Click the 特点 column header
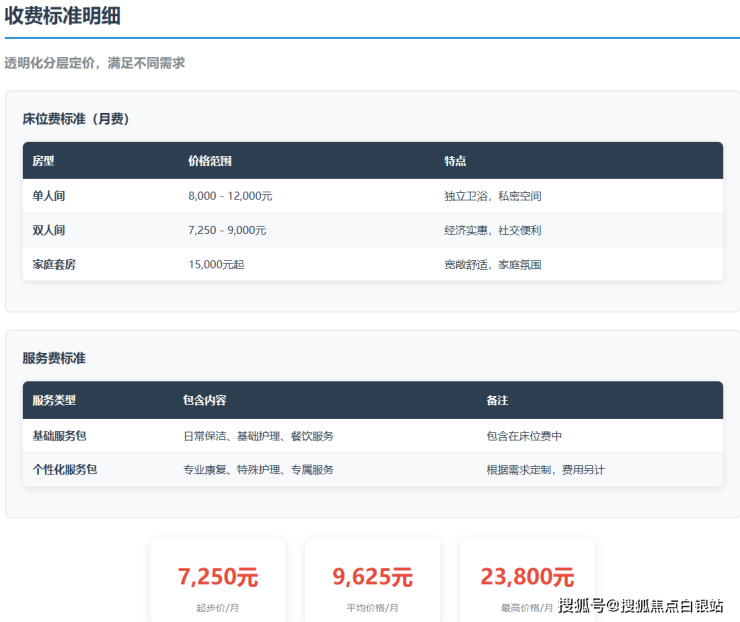740x622 pixels. pyautogui.click(x=455, y=161)
